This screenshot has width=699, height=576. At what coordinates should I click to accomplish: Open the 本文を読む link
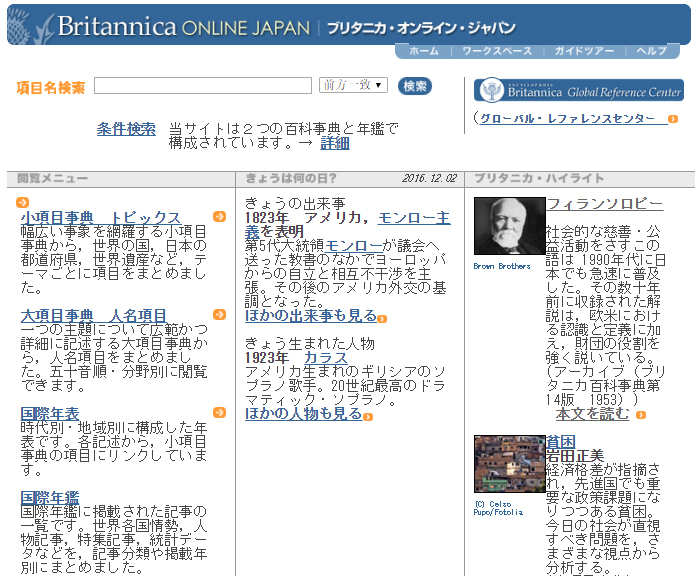click(592, 413)
